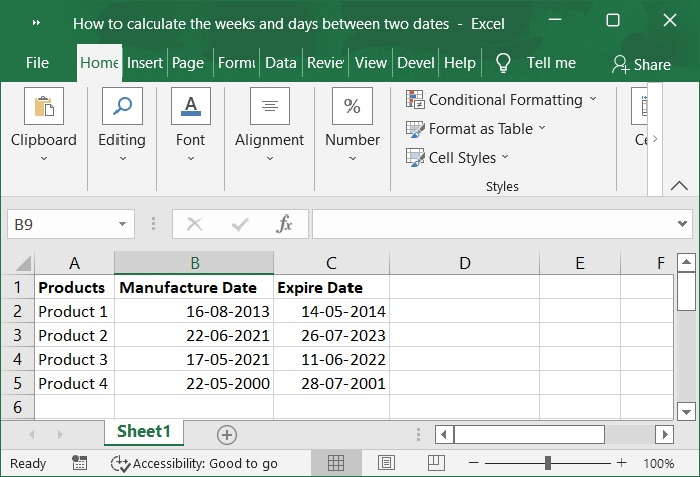Screen dimensions: 700x477
Task: Click Accessibility: Good to go status
Action: [195, 463]
